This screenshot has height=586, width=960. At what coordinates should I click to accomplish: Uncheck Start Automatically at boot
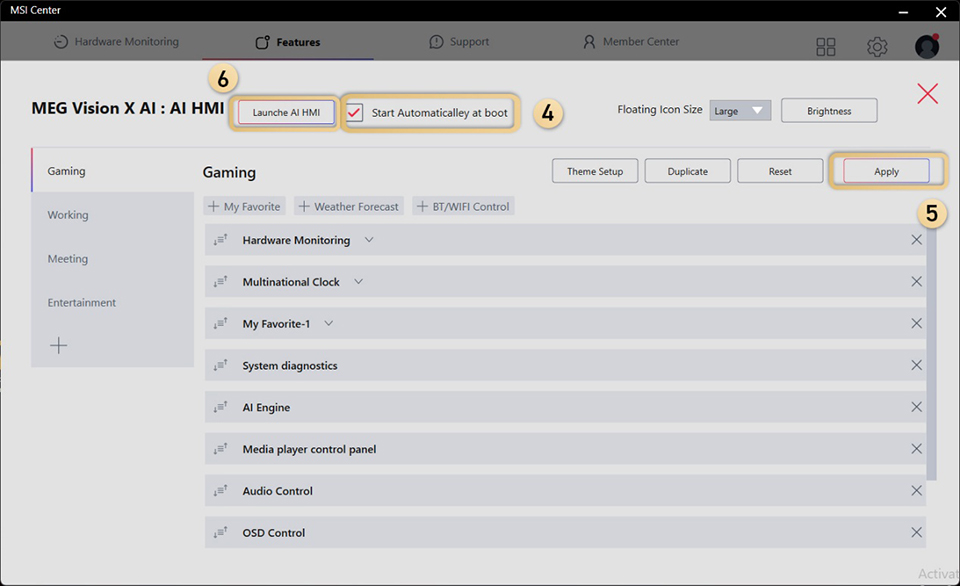coord(355,114)
